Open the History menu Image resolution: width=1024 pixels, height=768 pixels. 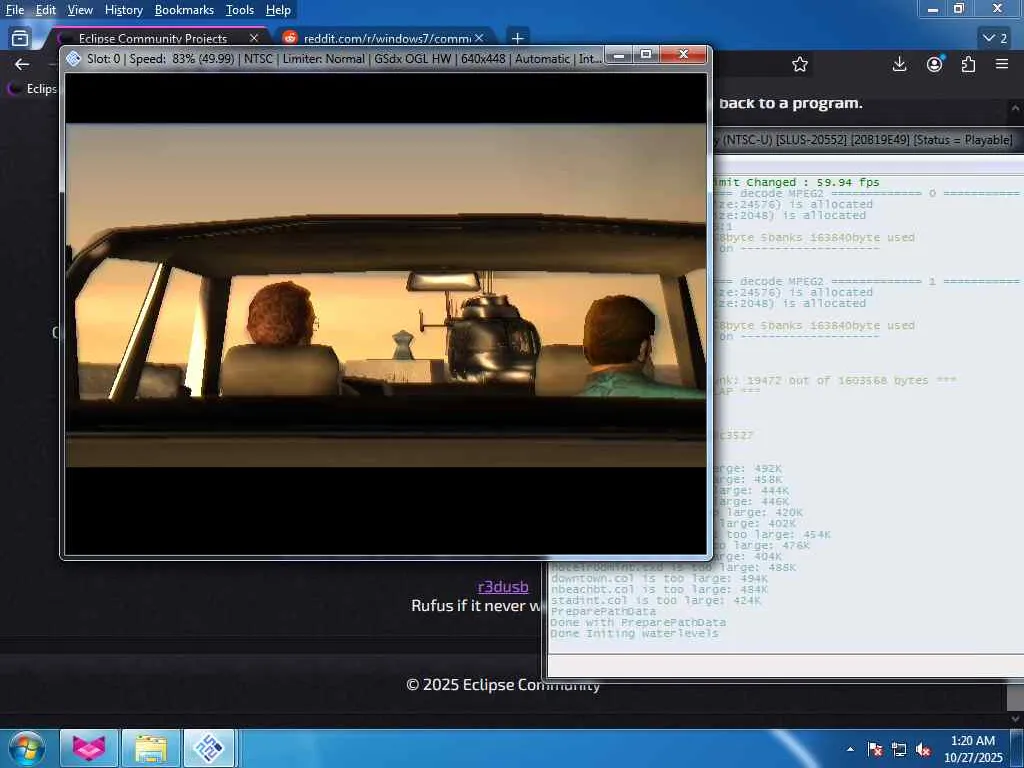coord(123,10)
